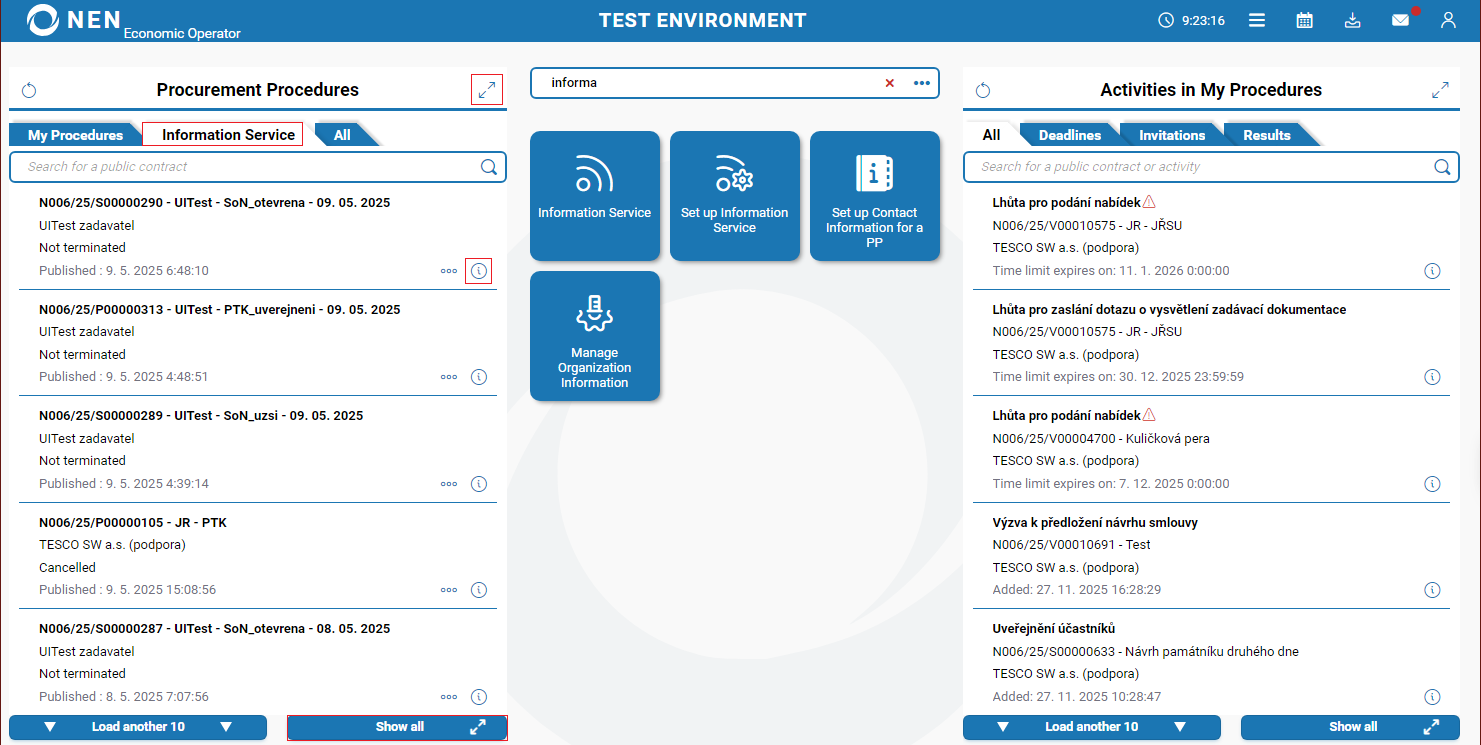Focus the public contract search field
Screen dimensions: 1481x745
(x=258, y=167)
